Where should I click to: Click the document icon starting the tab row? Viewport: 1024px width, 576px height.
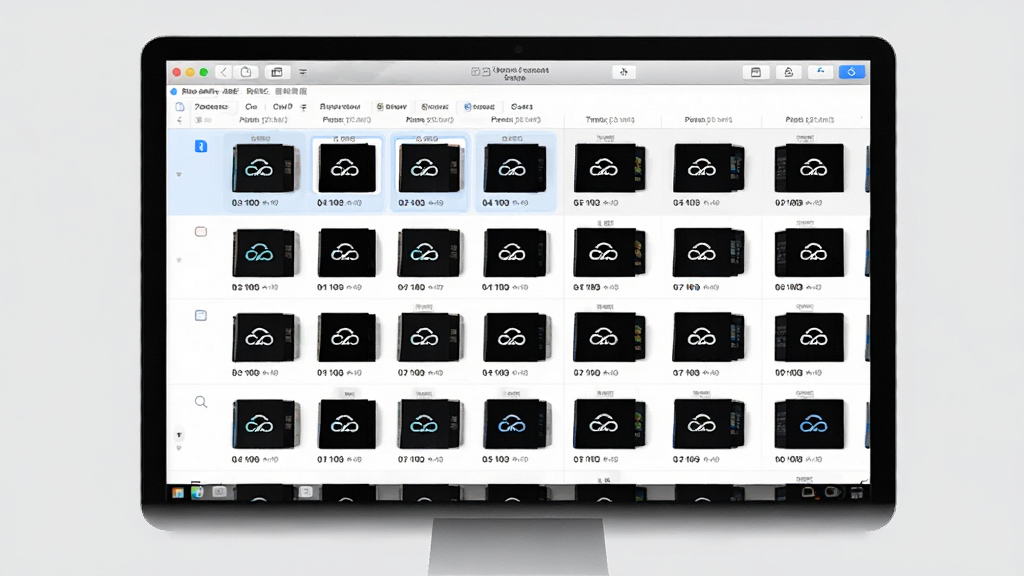180,106
